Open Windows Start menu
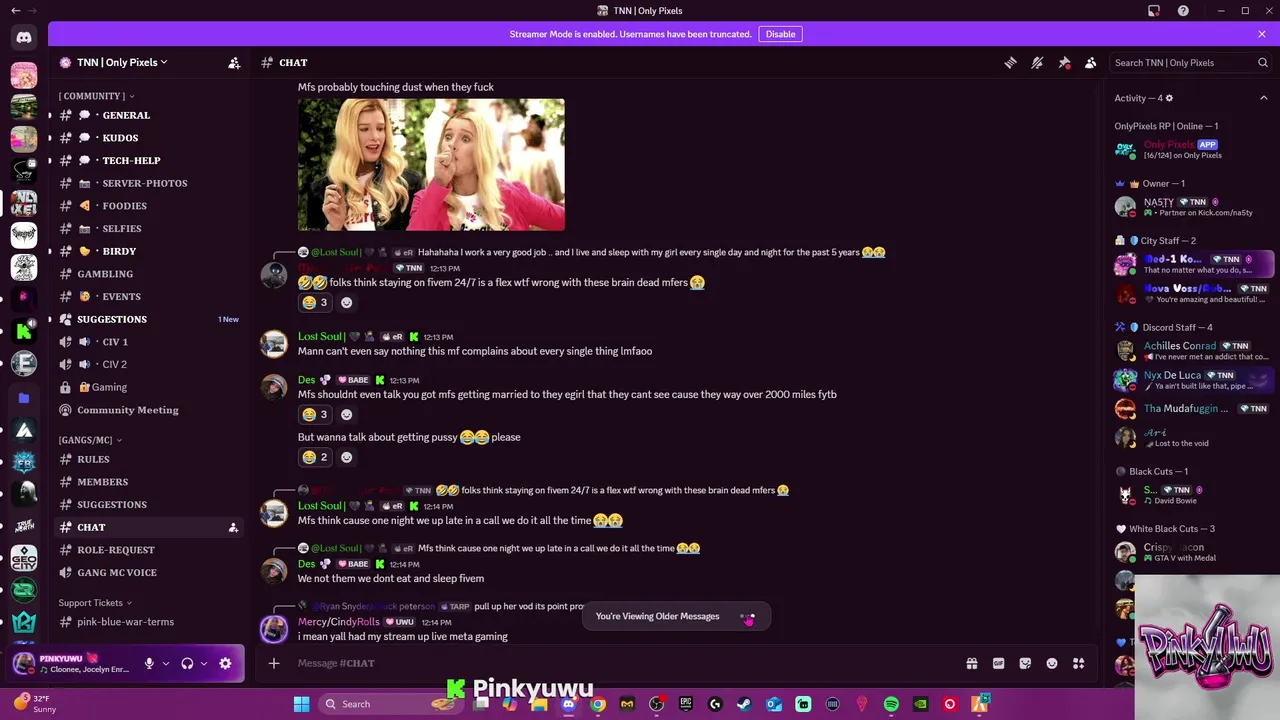 tap(301, 704)
